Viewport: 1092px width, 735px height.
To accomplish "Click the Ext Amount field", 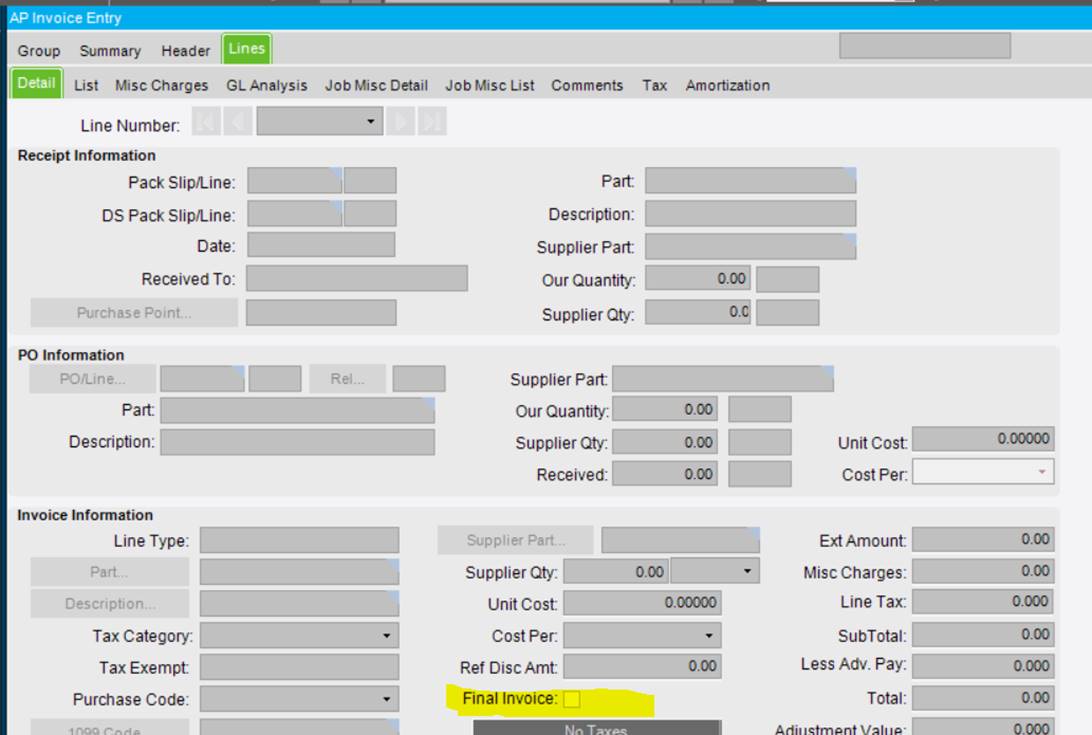I will click(983, 539).
